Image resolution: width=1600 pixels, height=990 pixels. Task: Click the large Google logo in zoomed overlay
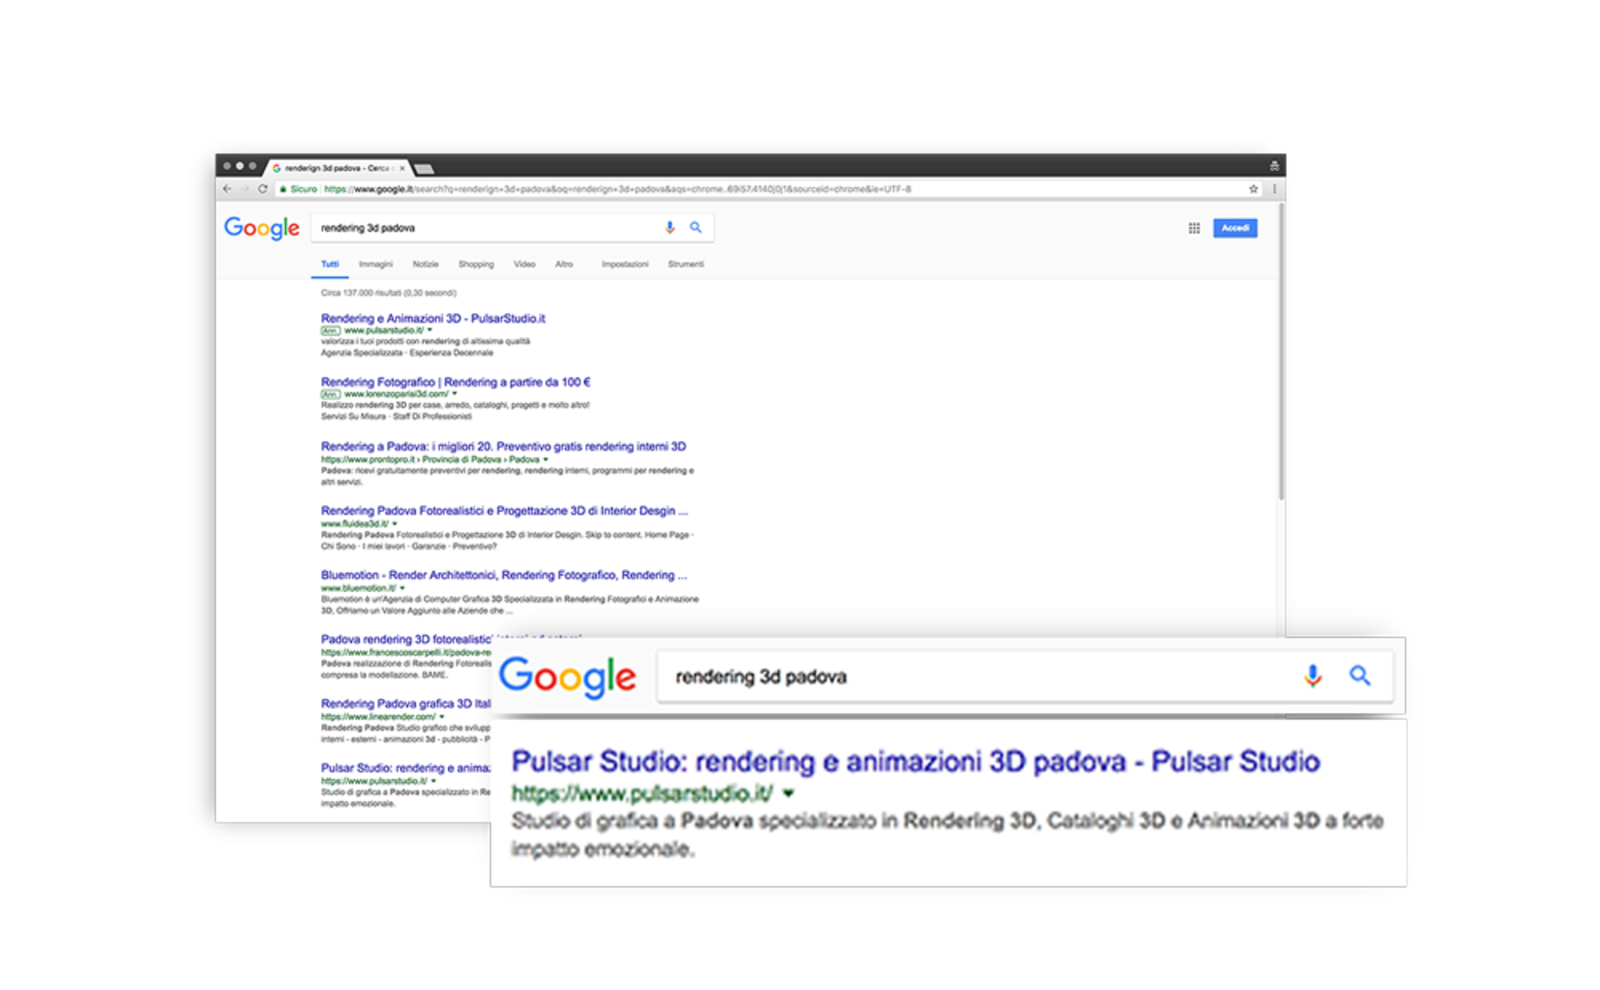(567, 677)
